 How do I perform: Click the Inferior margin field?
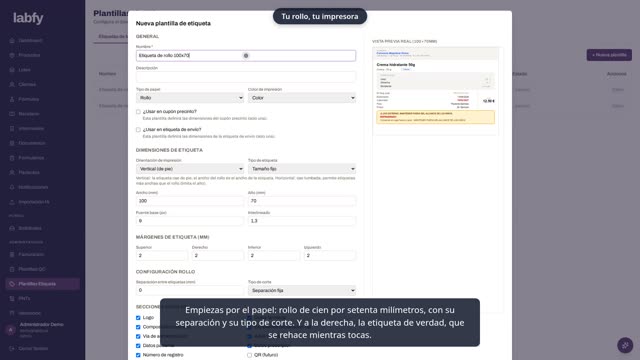coord(274,256)
